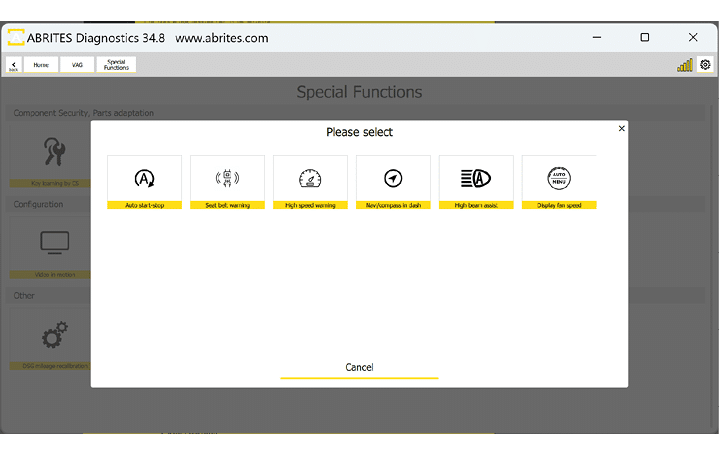Choose the Seat belt warning option
The width and height of the screenshot is (719, 455).
(x=227, y=181)
